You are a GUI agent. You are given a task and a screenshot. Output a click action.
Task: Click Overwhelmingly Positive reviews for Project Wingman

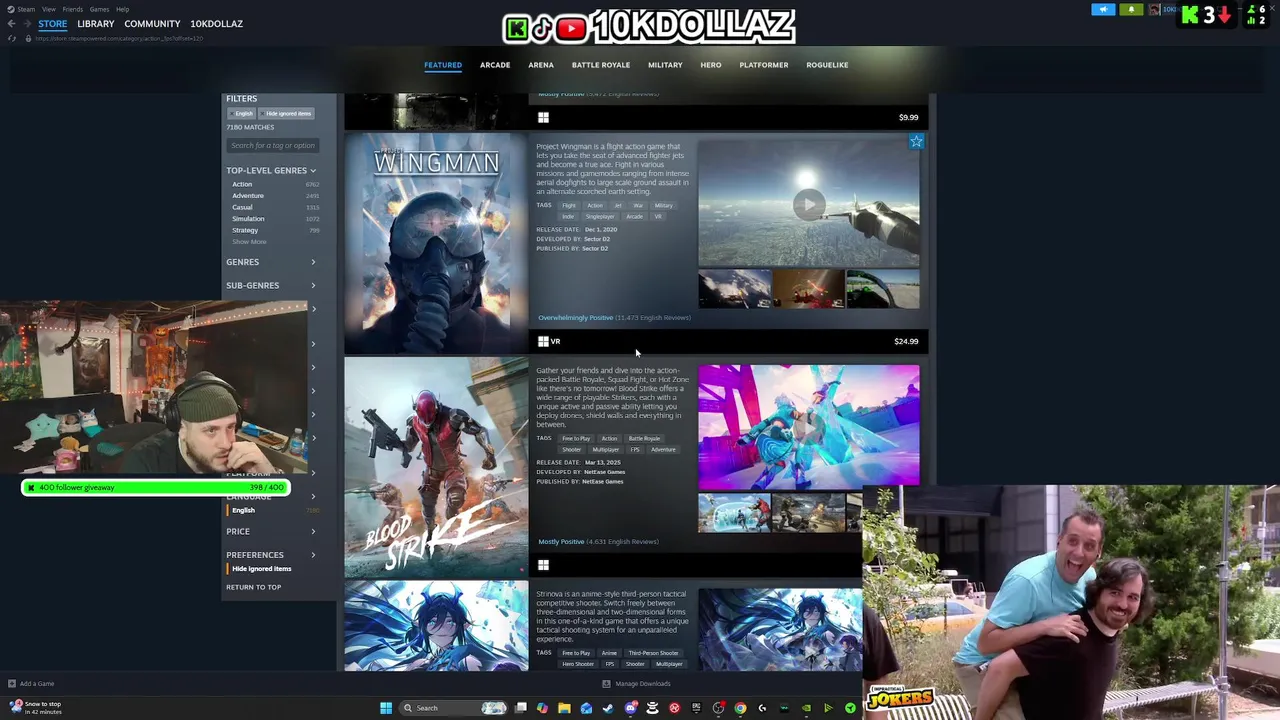(x=575, y=318)
